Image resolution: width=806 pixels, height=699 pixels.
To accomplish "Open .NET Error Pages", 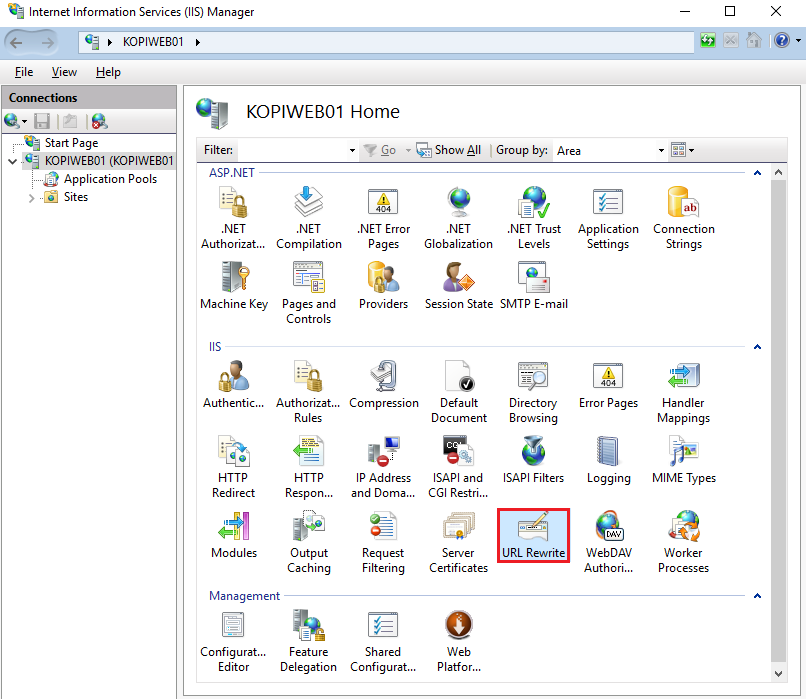I will point(383,218).
